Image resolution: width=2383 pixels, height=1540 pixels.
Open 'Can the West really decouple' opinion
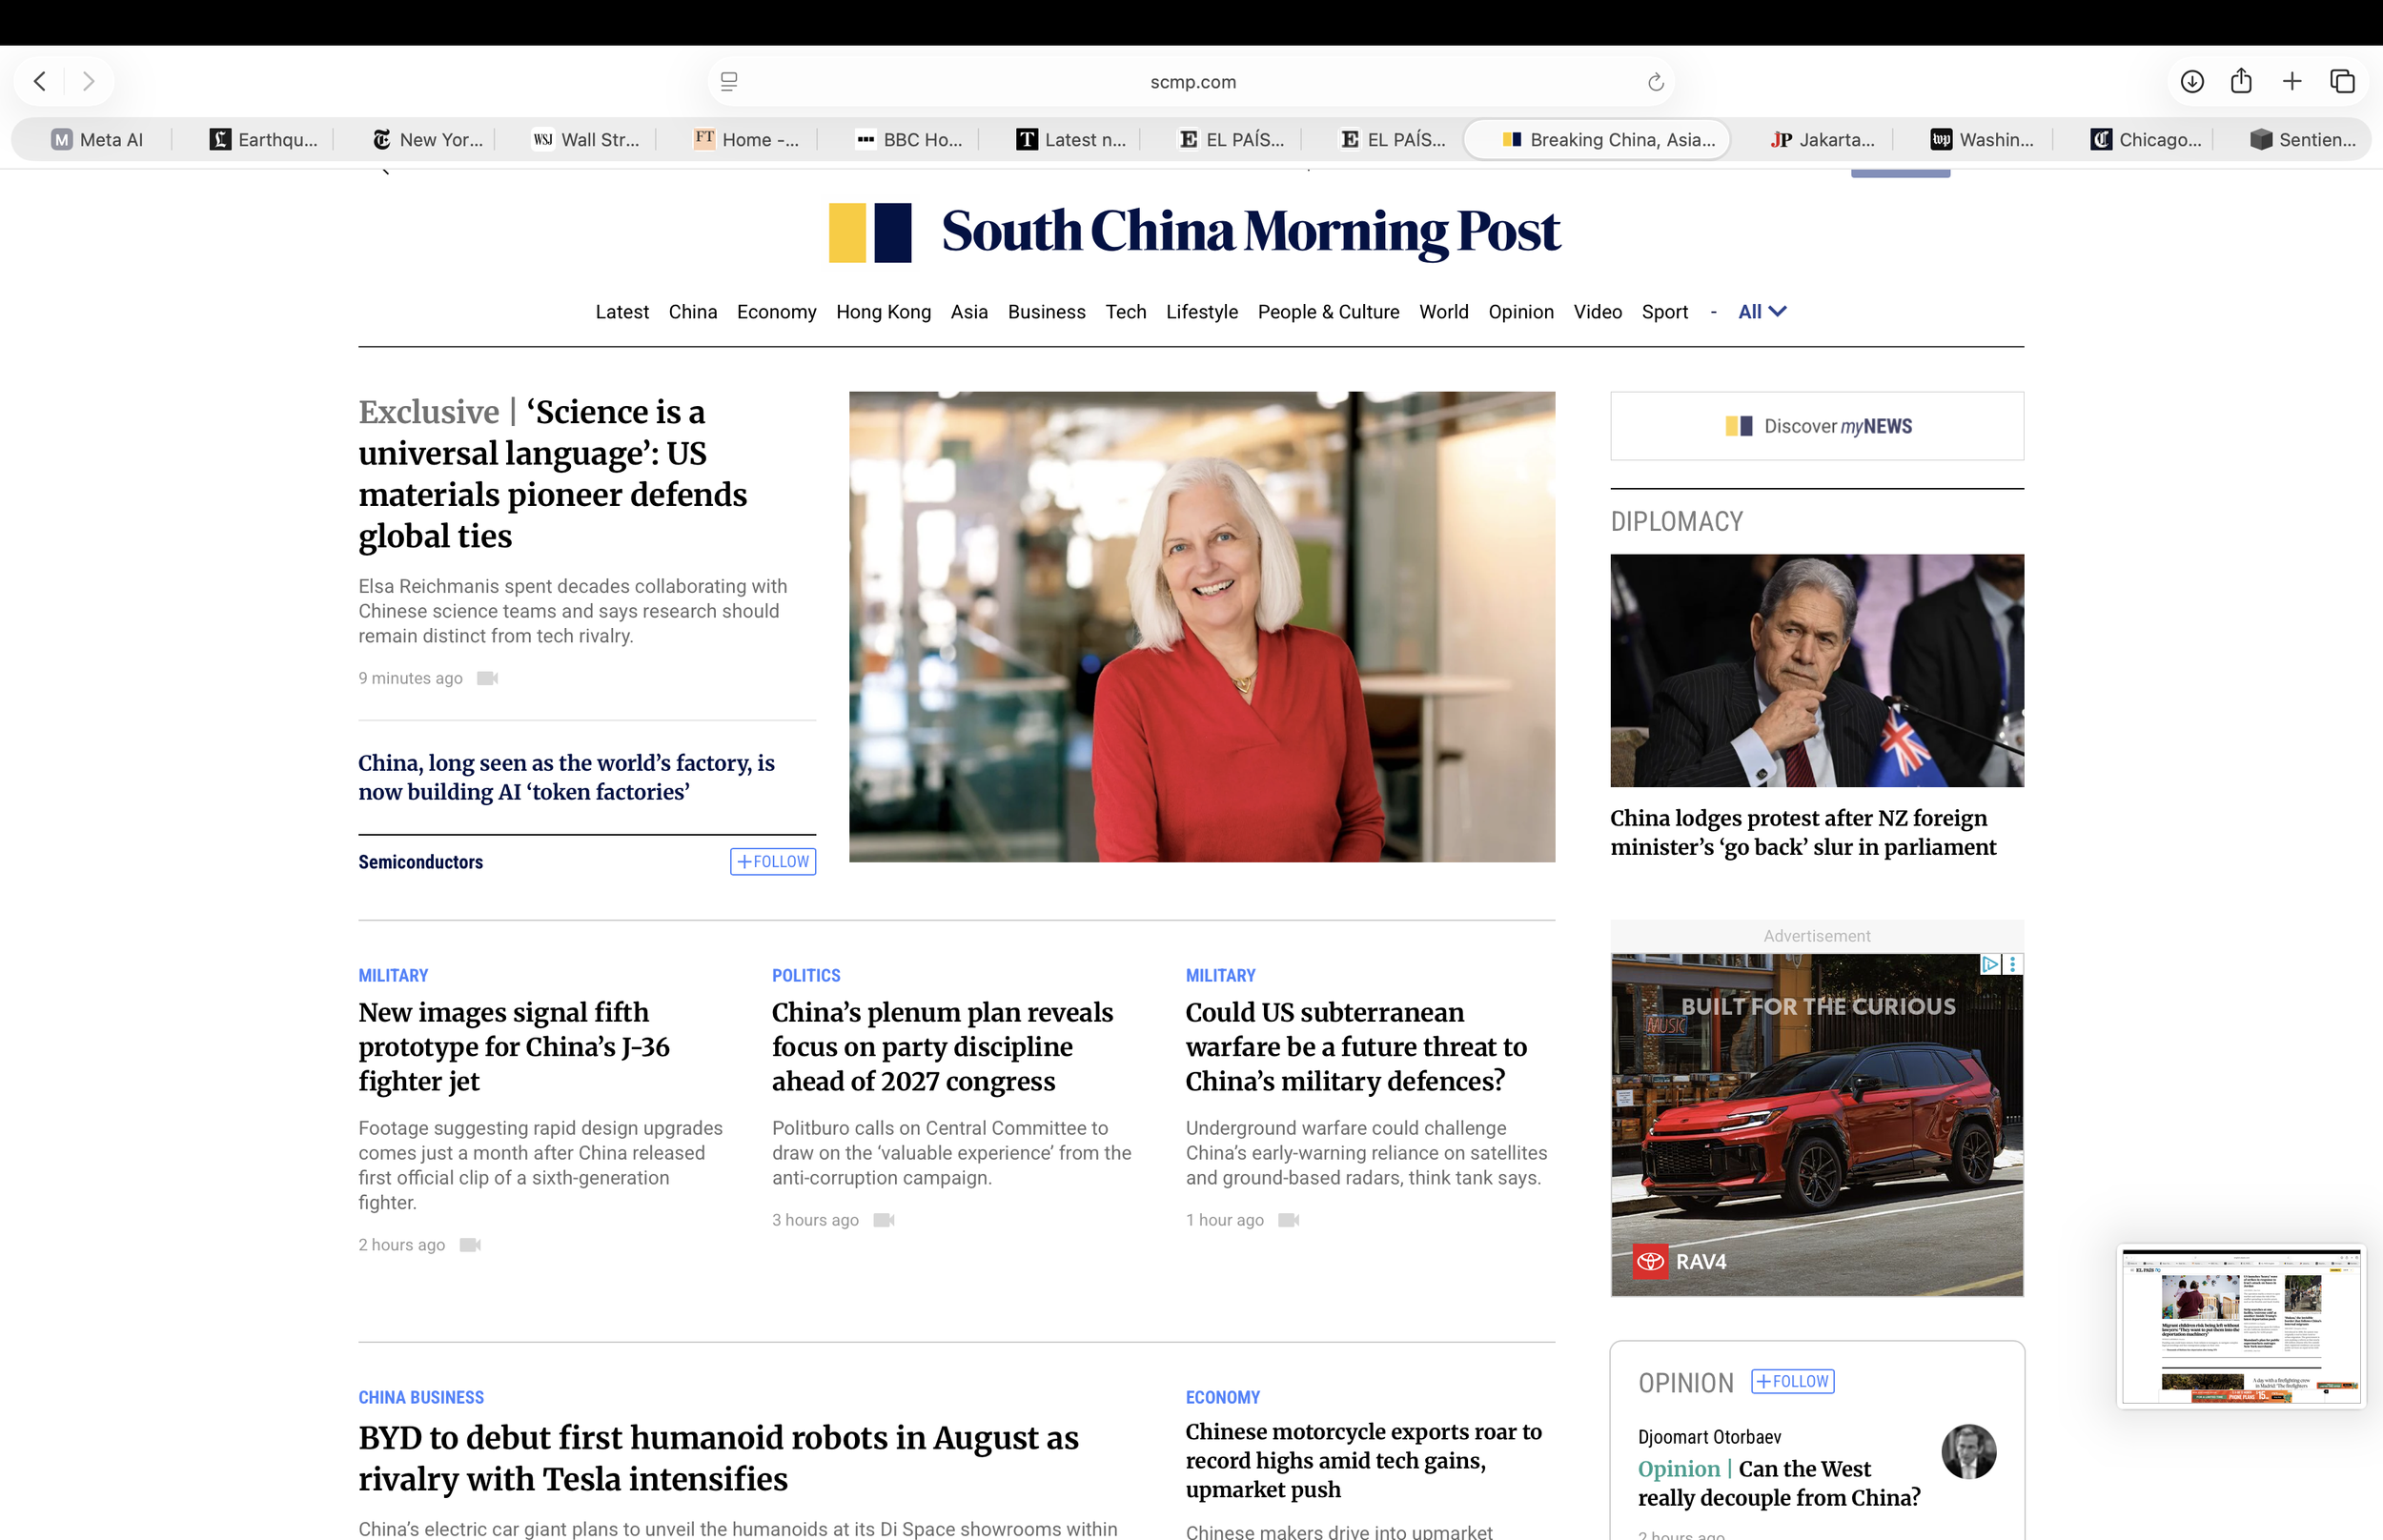pyautogui.click(x=1779, y=1483)
